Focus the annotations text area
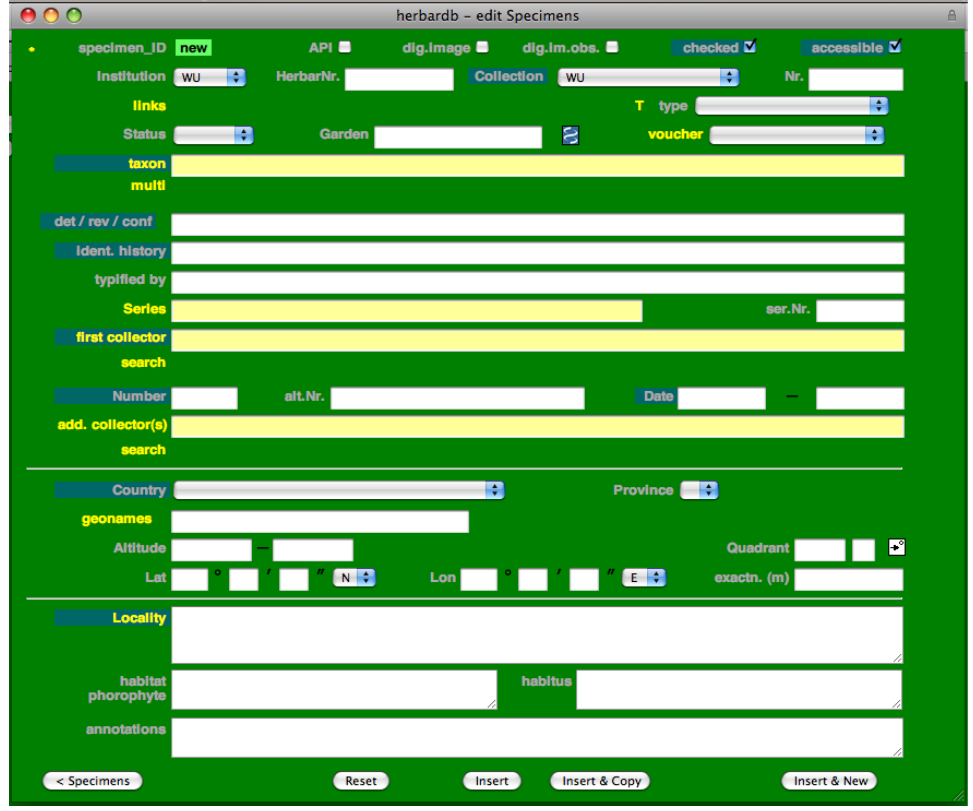This screenshot has width=973, height=811. (x=537, y=738)
